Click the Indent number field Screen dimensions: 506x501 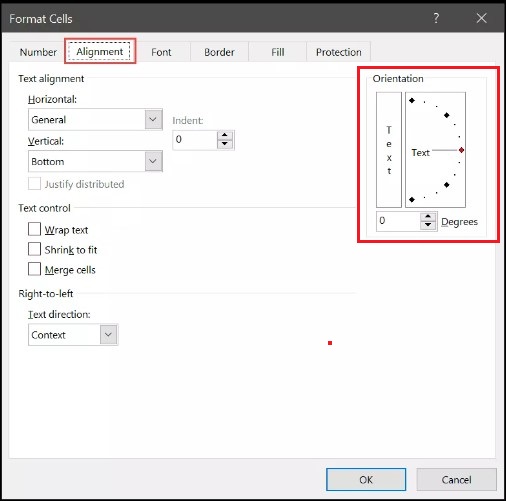coord(195,140)
